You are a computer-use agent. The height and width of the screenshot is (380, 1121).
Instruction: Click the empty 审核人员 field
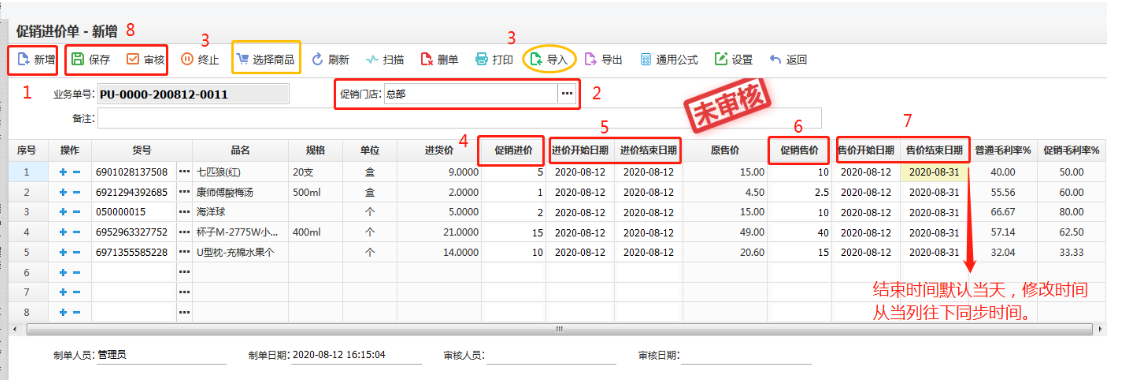click(x=551, y=354)
